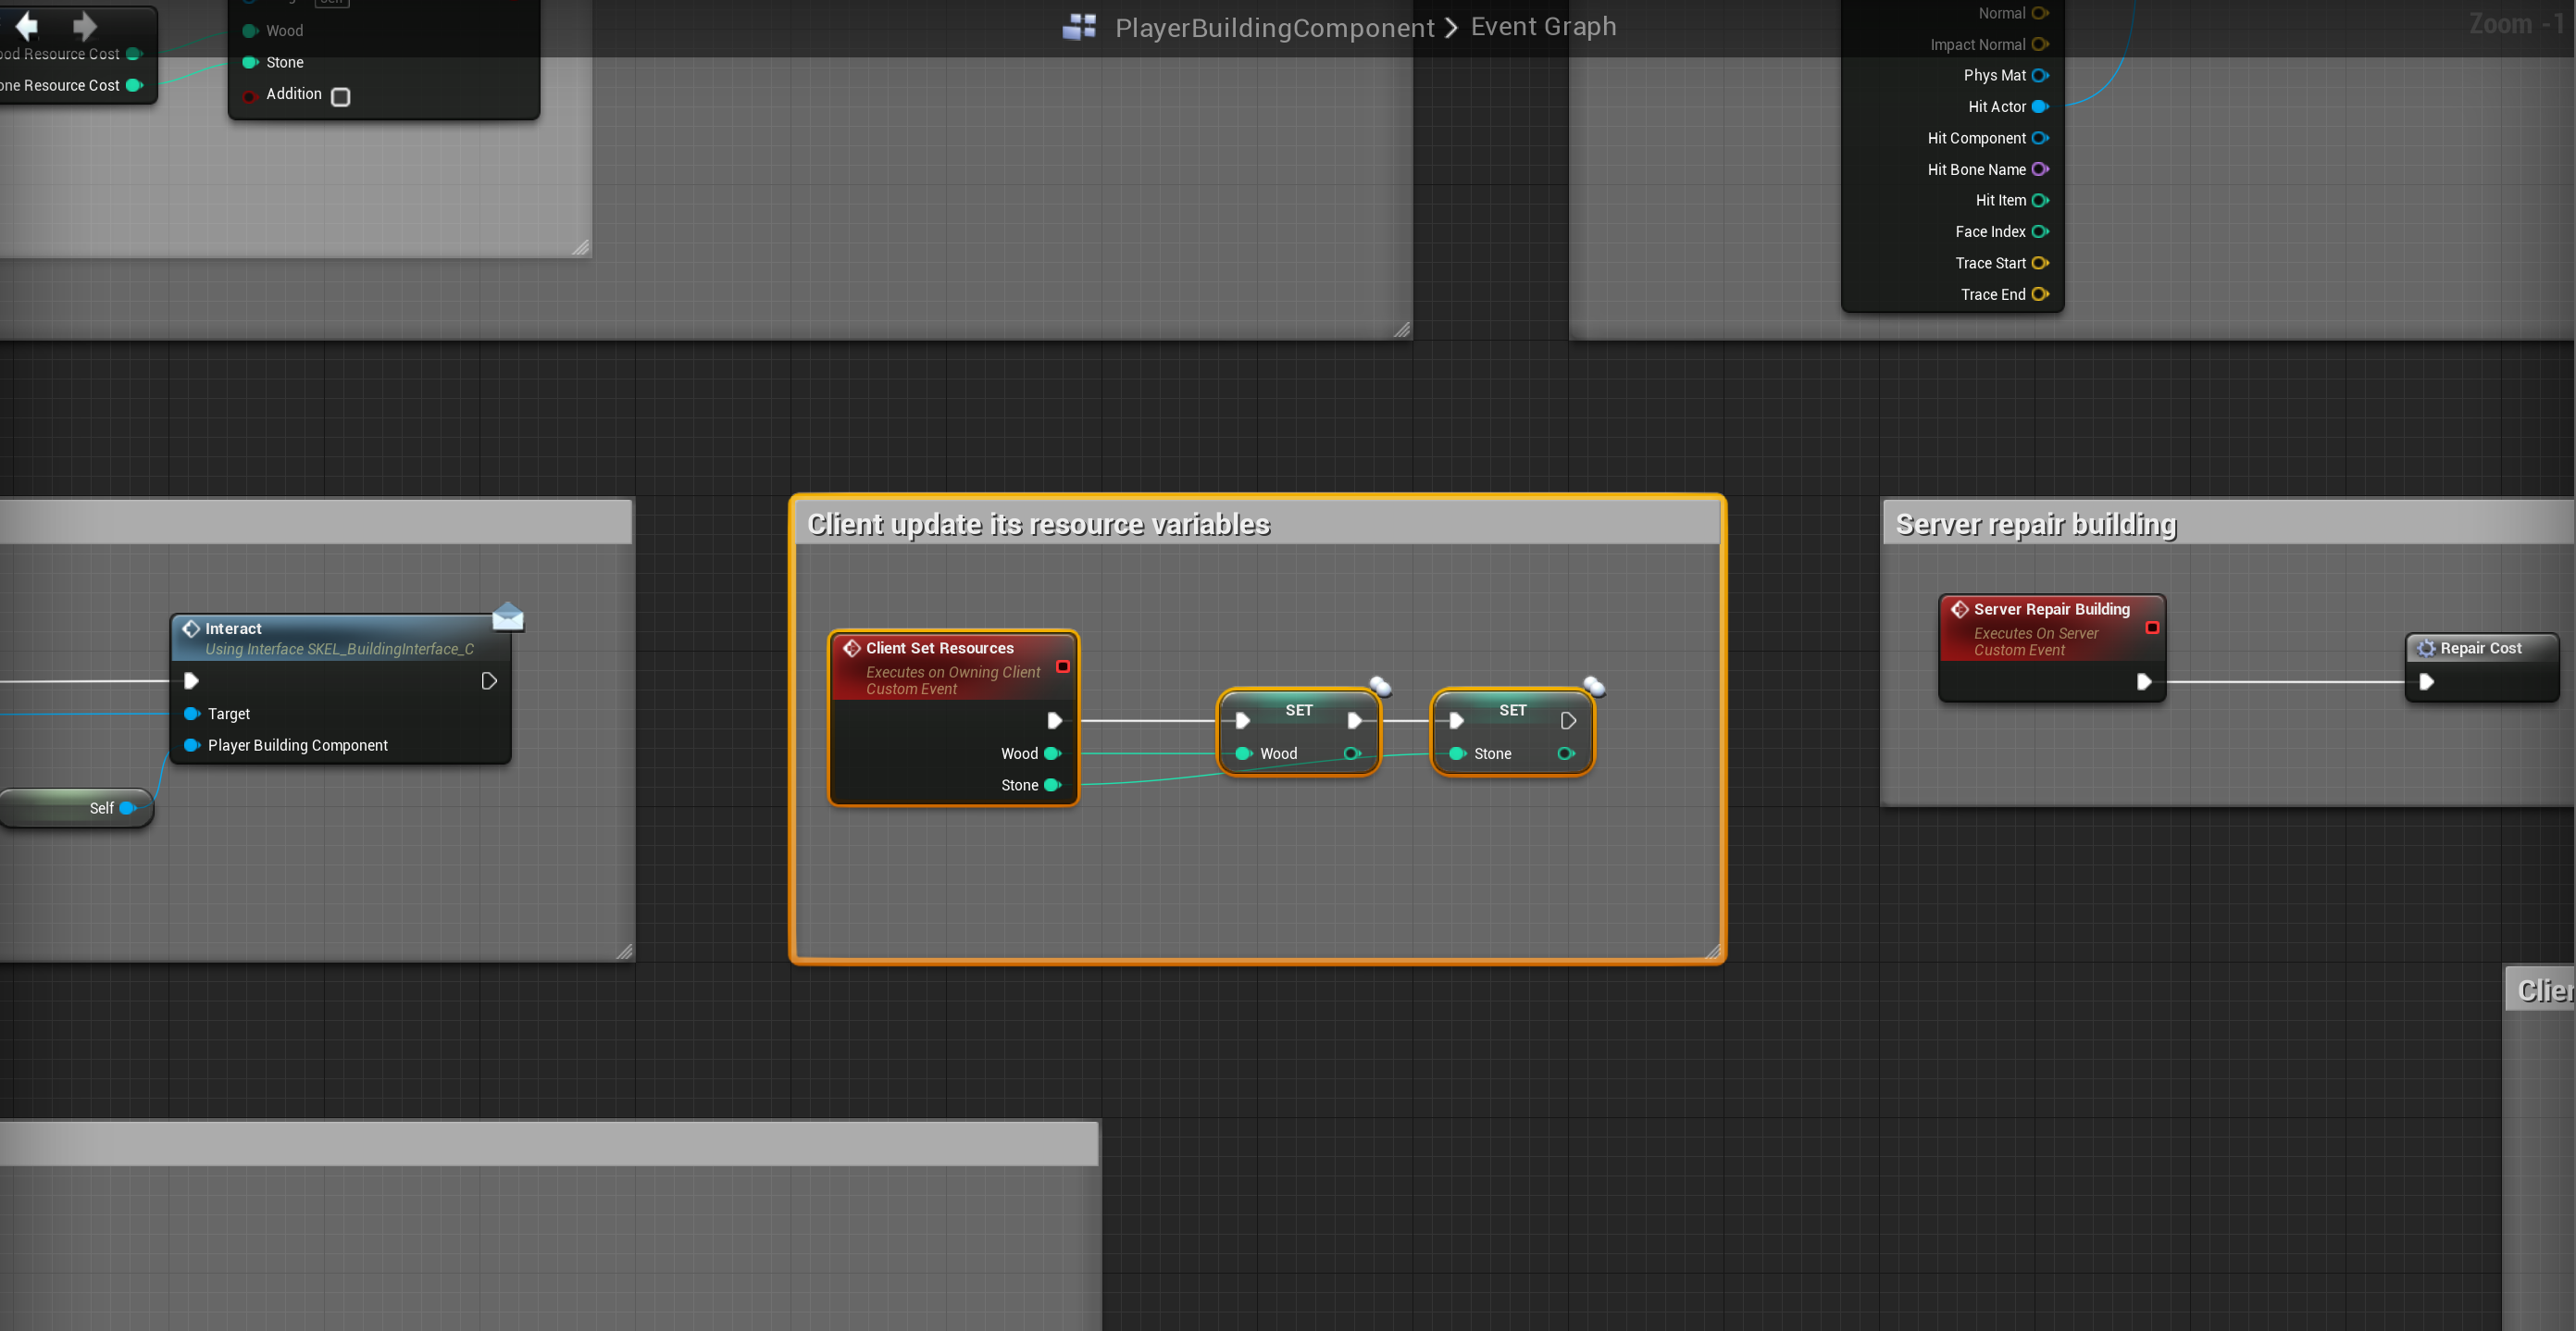
Task: Click the Repair Cost node gear icon
Action: pyautogui.click(x=2426, y=648)
